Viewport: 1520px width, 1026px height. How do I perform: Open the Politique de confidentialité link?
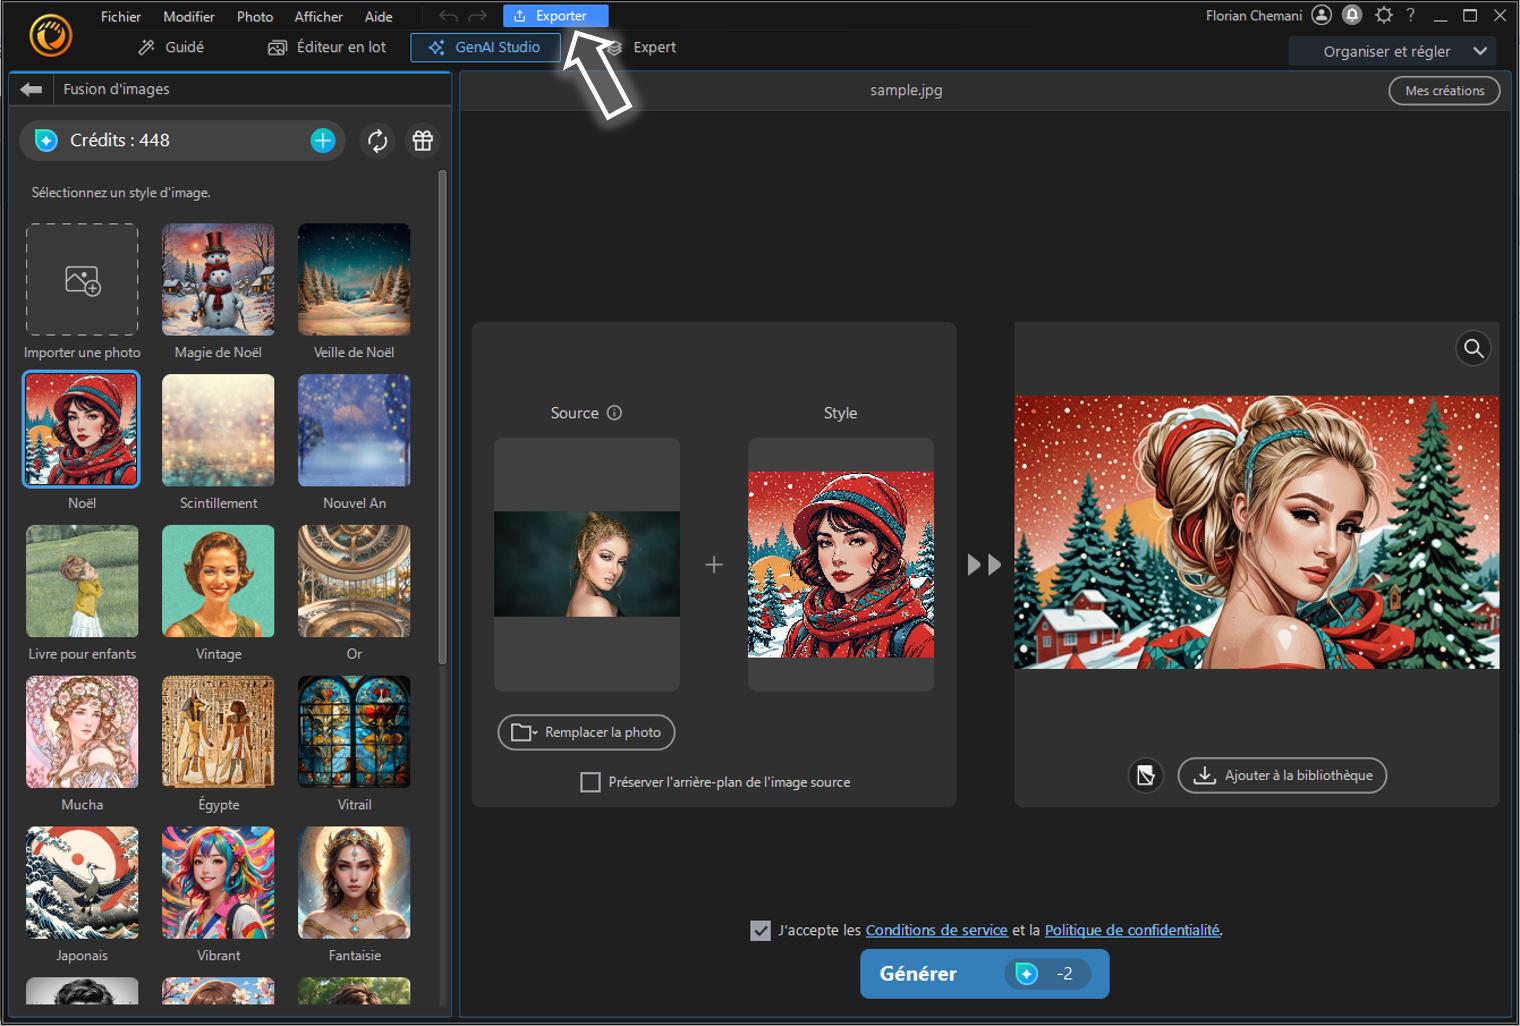point(1132,930)
